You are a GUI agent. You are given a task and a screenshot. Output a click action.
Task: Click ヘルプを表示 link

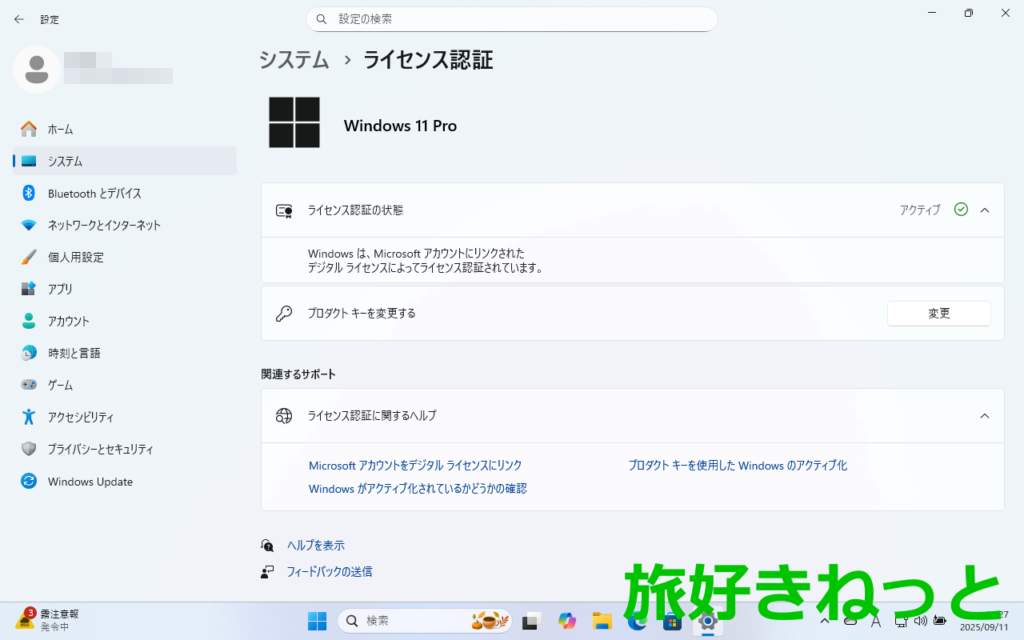coord(315,545)
